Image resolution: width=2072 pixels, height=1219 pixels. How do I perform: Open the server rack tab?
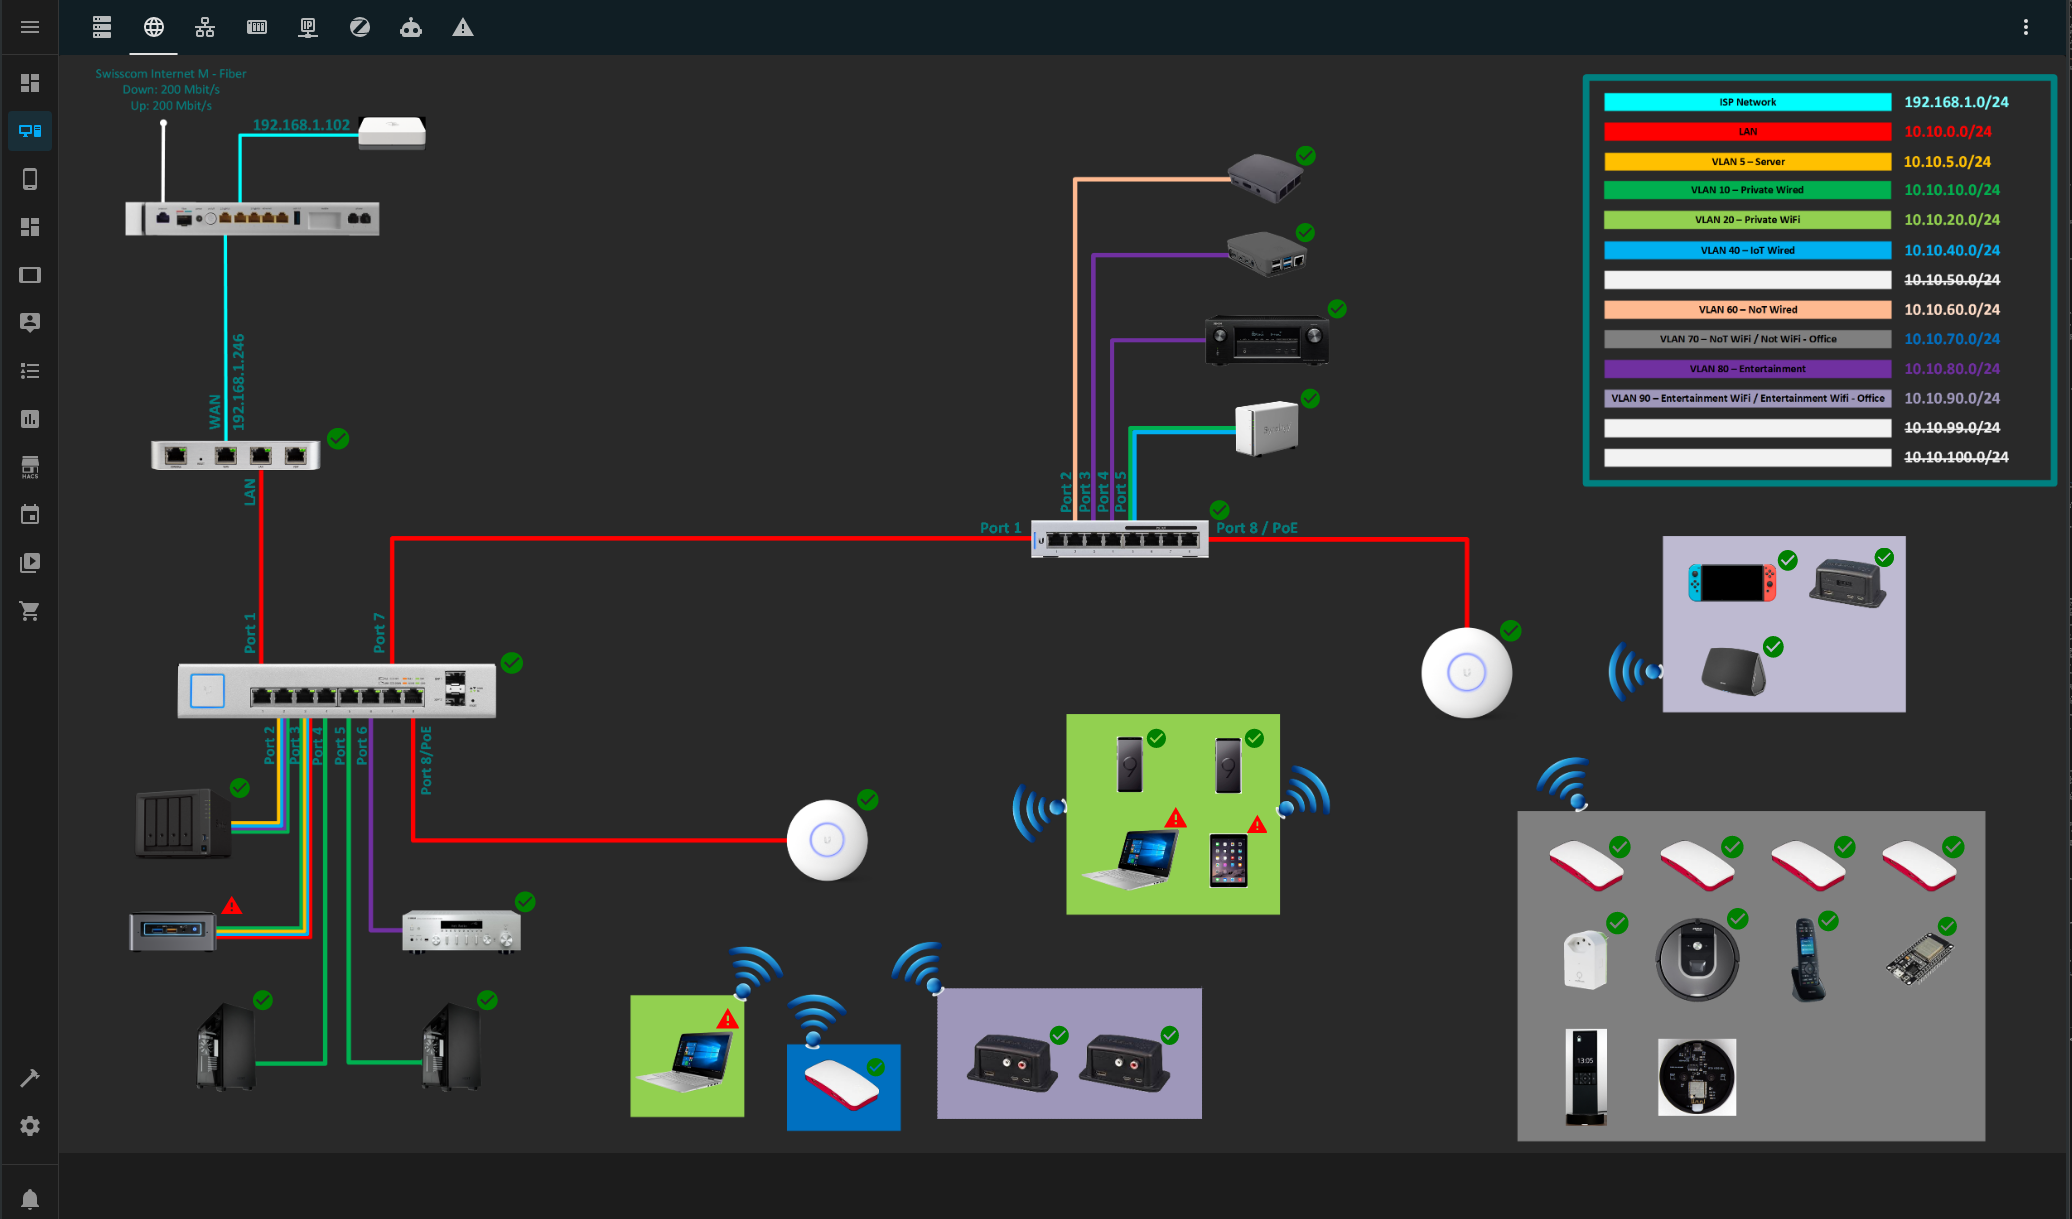pyautogui.click(x=102, y=27)
